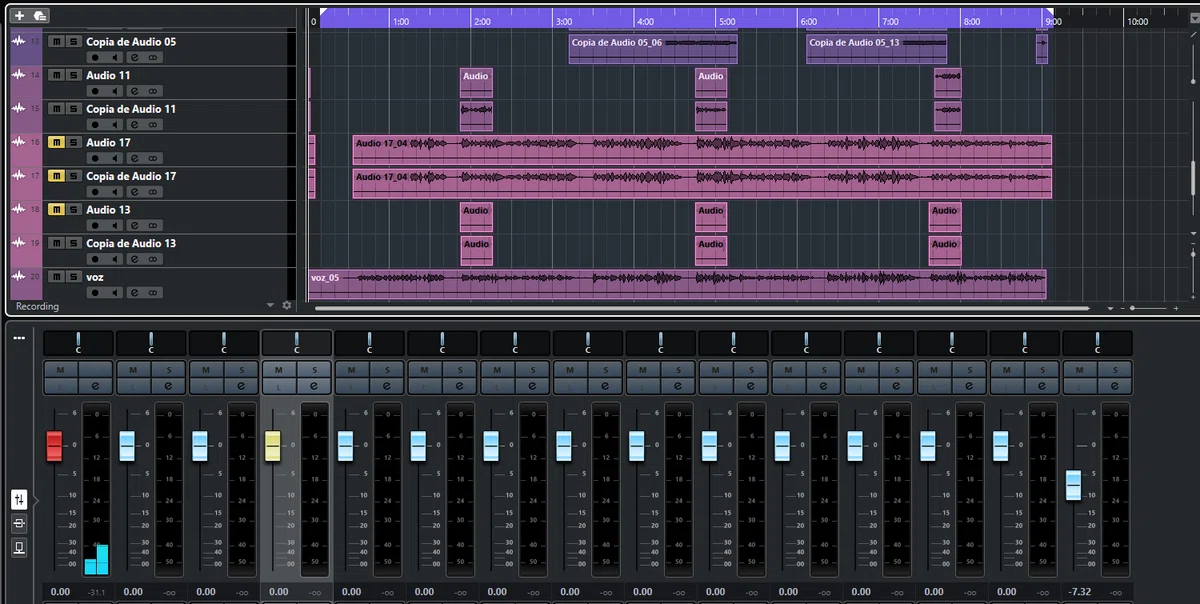The image size is (1200, 604).
Task: Click the waveform icon of Audio 13 track
Action: (x=18, y=209)
